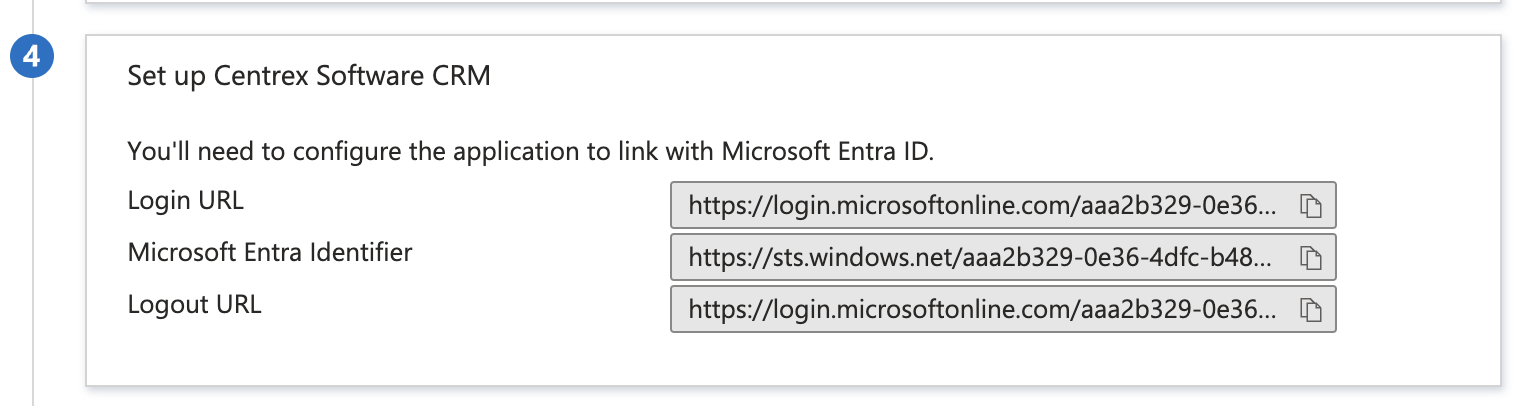Copy the Logout URL to clipboard
Viewport: 1540px width, 406px height.
[x=1311, y=310]
